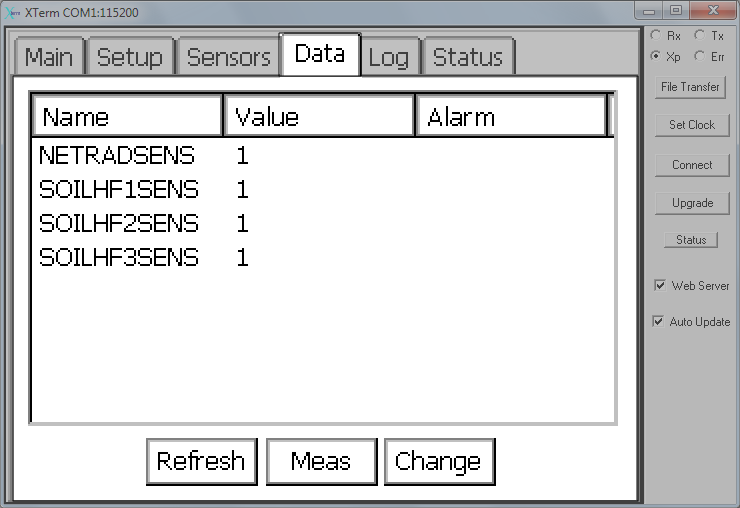The image size is (740, 508).
Task: Choose the Err radio option
Action: coord(700,56)
